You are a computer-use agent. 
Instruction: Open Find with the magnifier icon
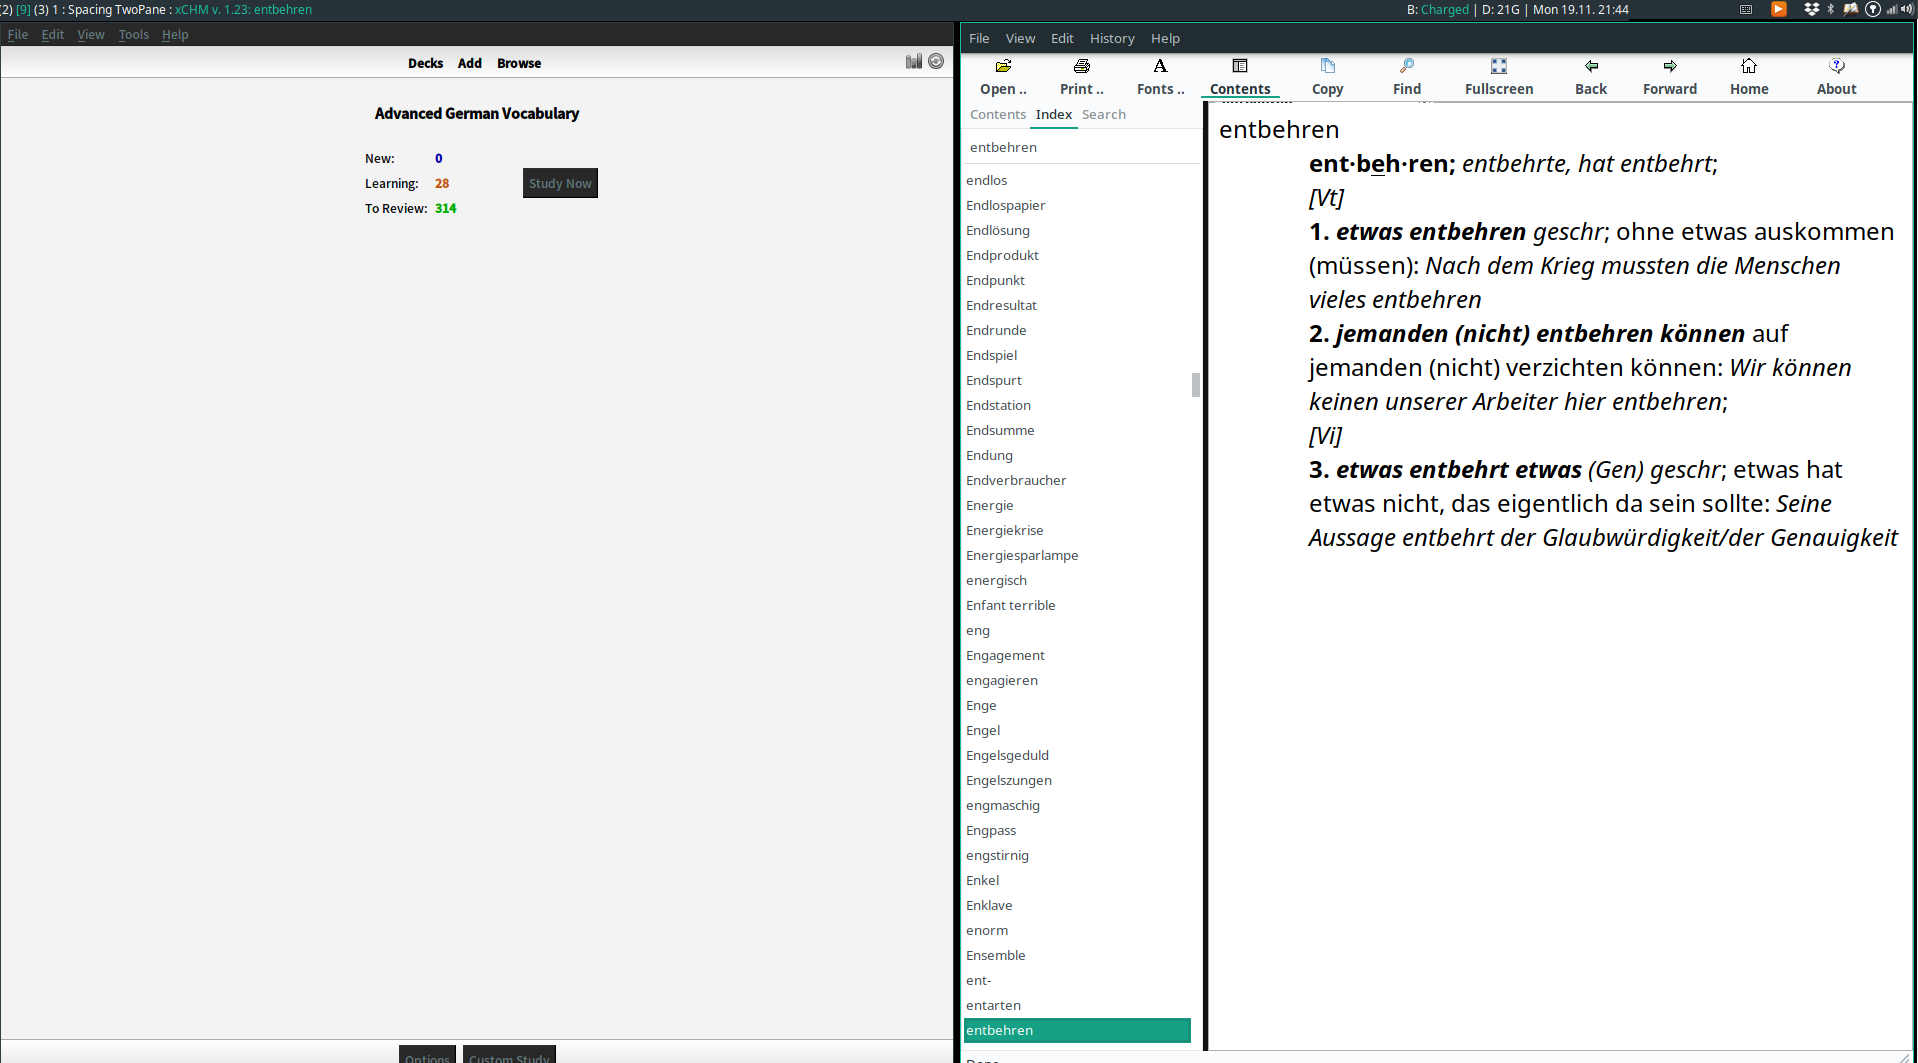click(x=1406, y=75)
